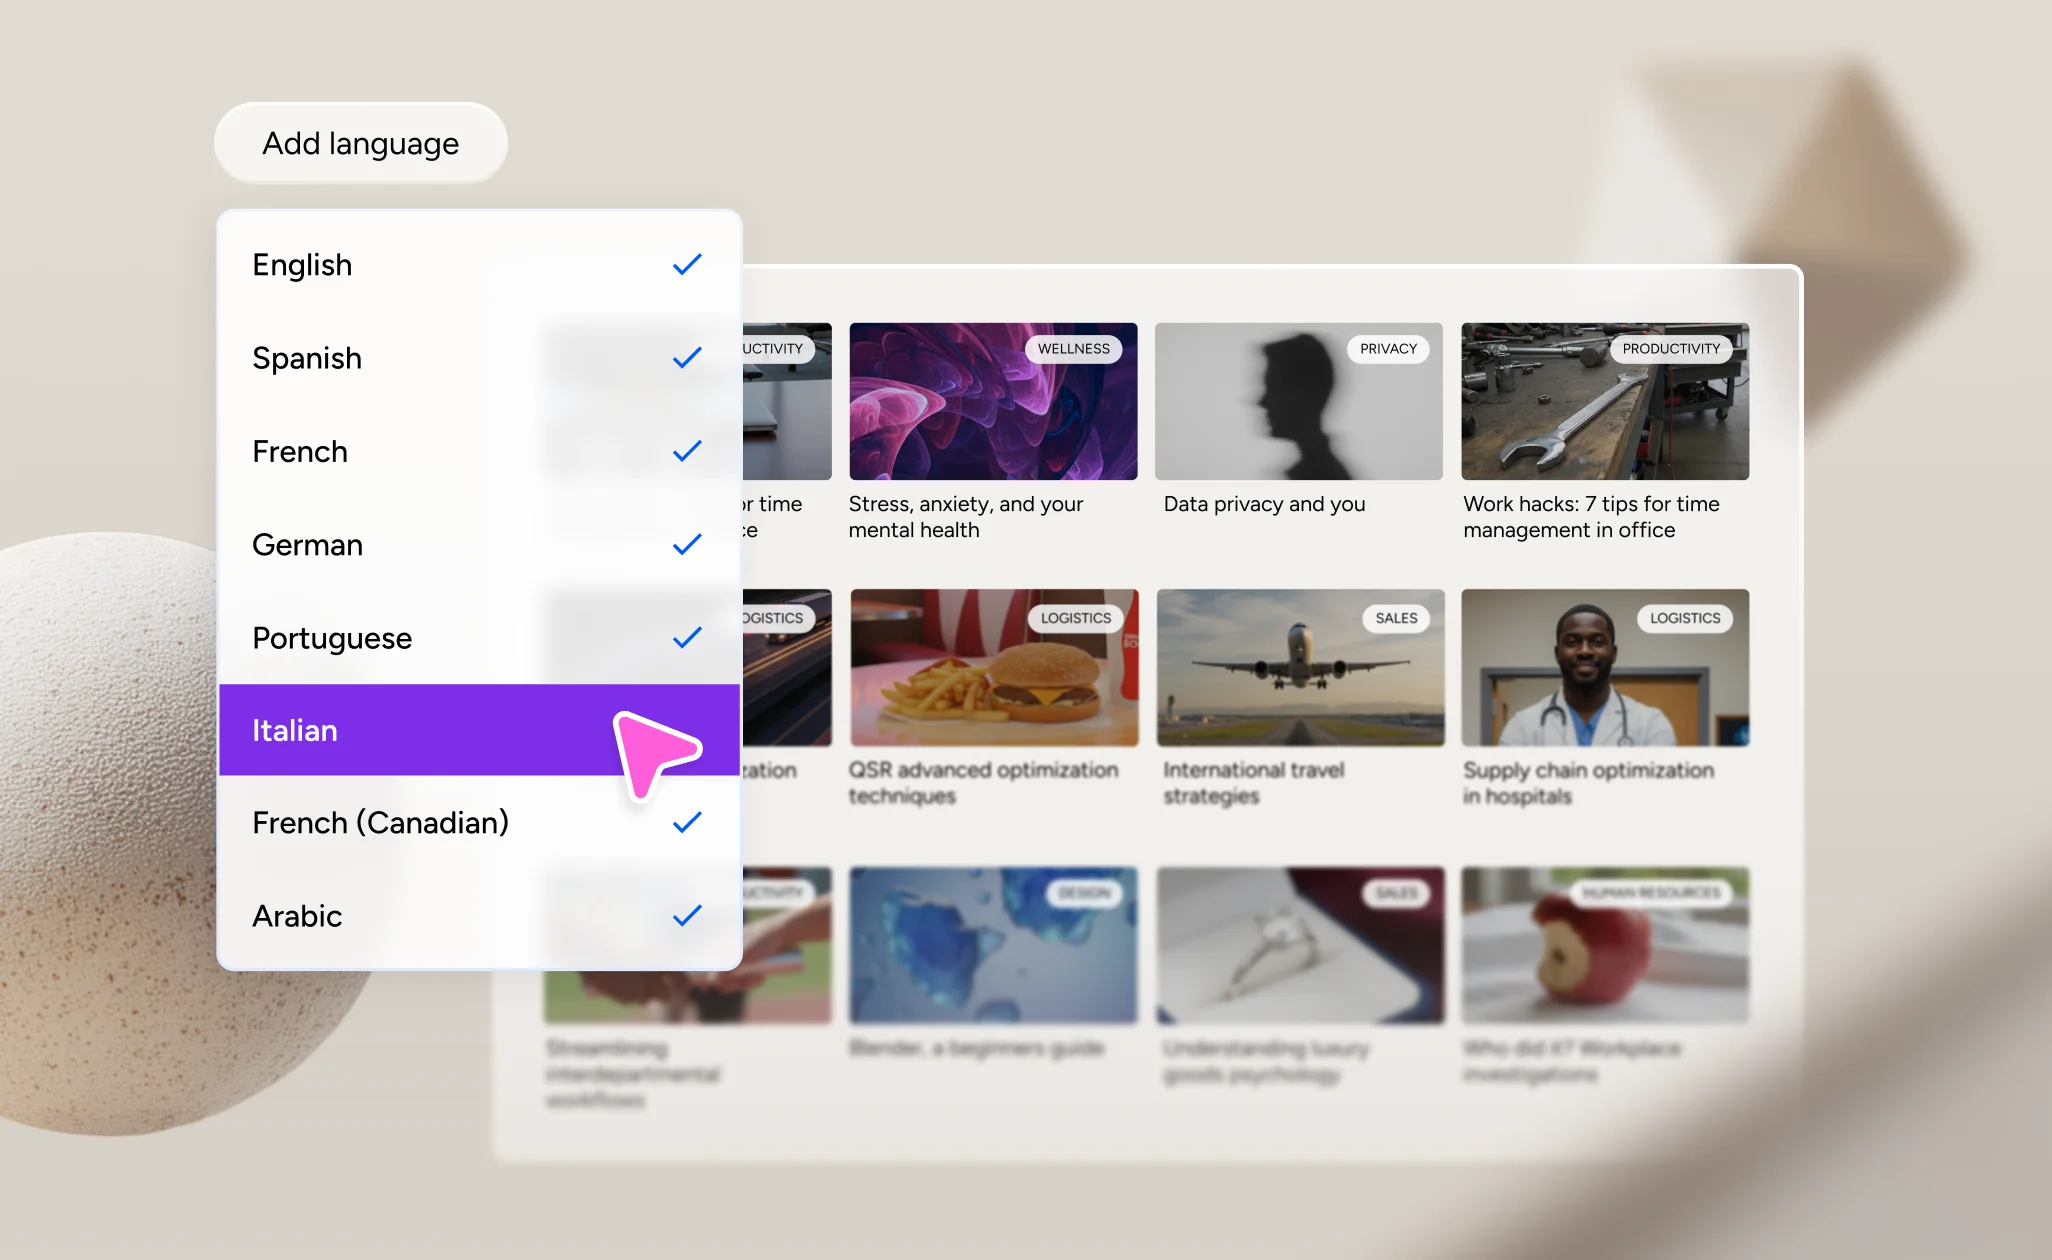Viewport: 2052px width, 1260px height.
Task: Open "Who did it? Workplace investigations" title
Action: click(1572, 1061)
